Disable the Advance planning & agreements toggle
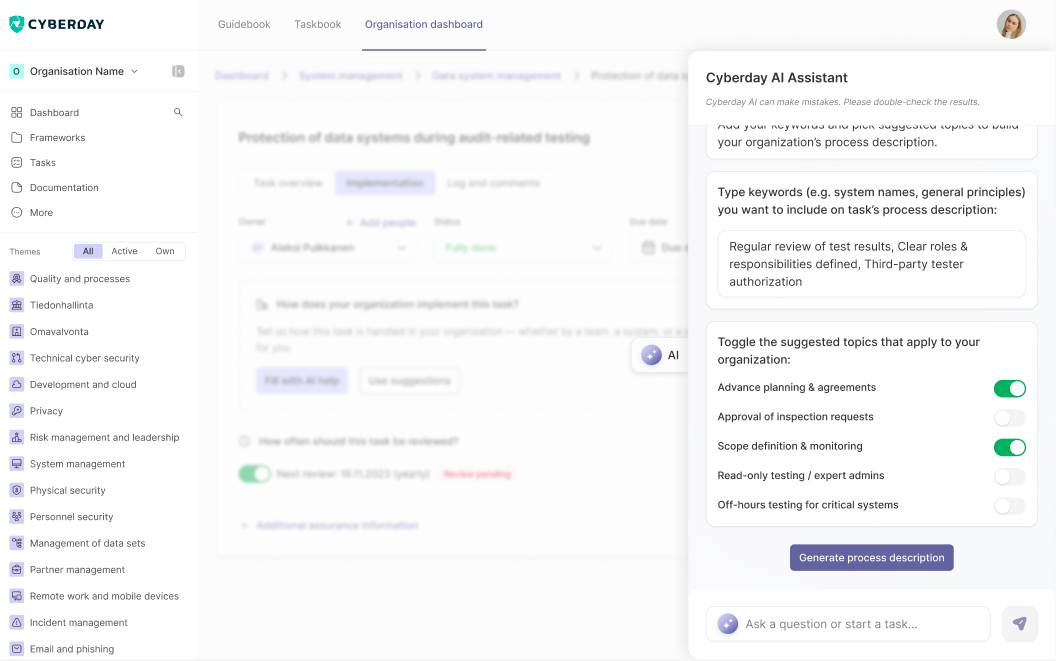 pos(1010,388)
